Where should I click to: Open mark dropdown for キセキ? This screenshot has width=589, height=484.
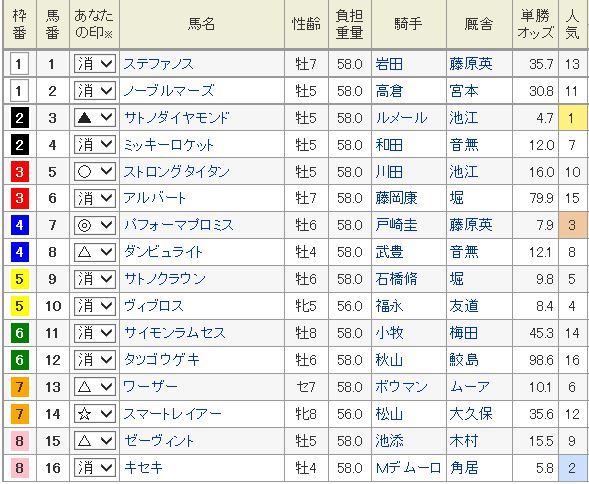(x=94, y=468)
